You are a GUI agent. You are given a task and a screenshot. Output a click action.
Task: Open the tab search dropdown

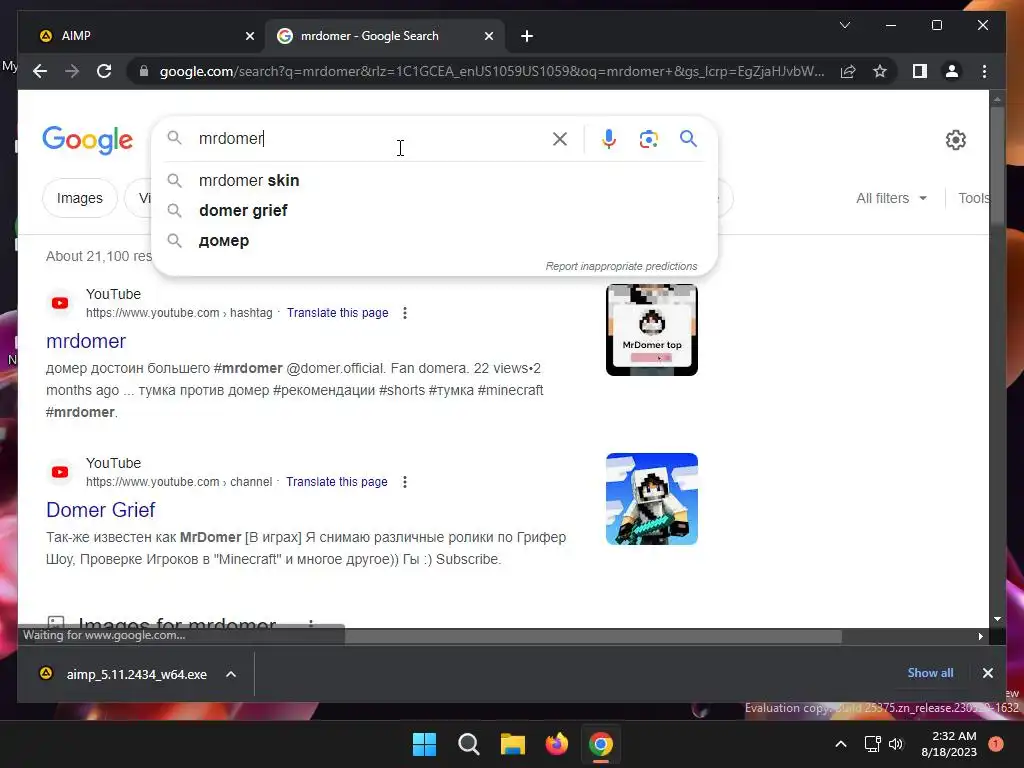pyautogui.click(x=844, y=25)
